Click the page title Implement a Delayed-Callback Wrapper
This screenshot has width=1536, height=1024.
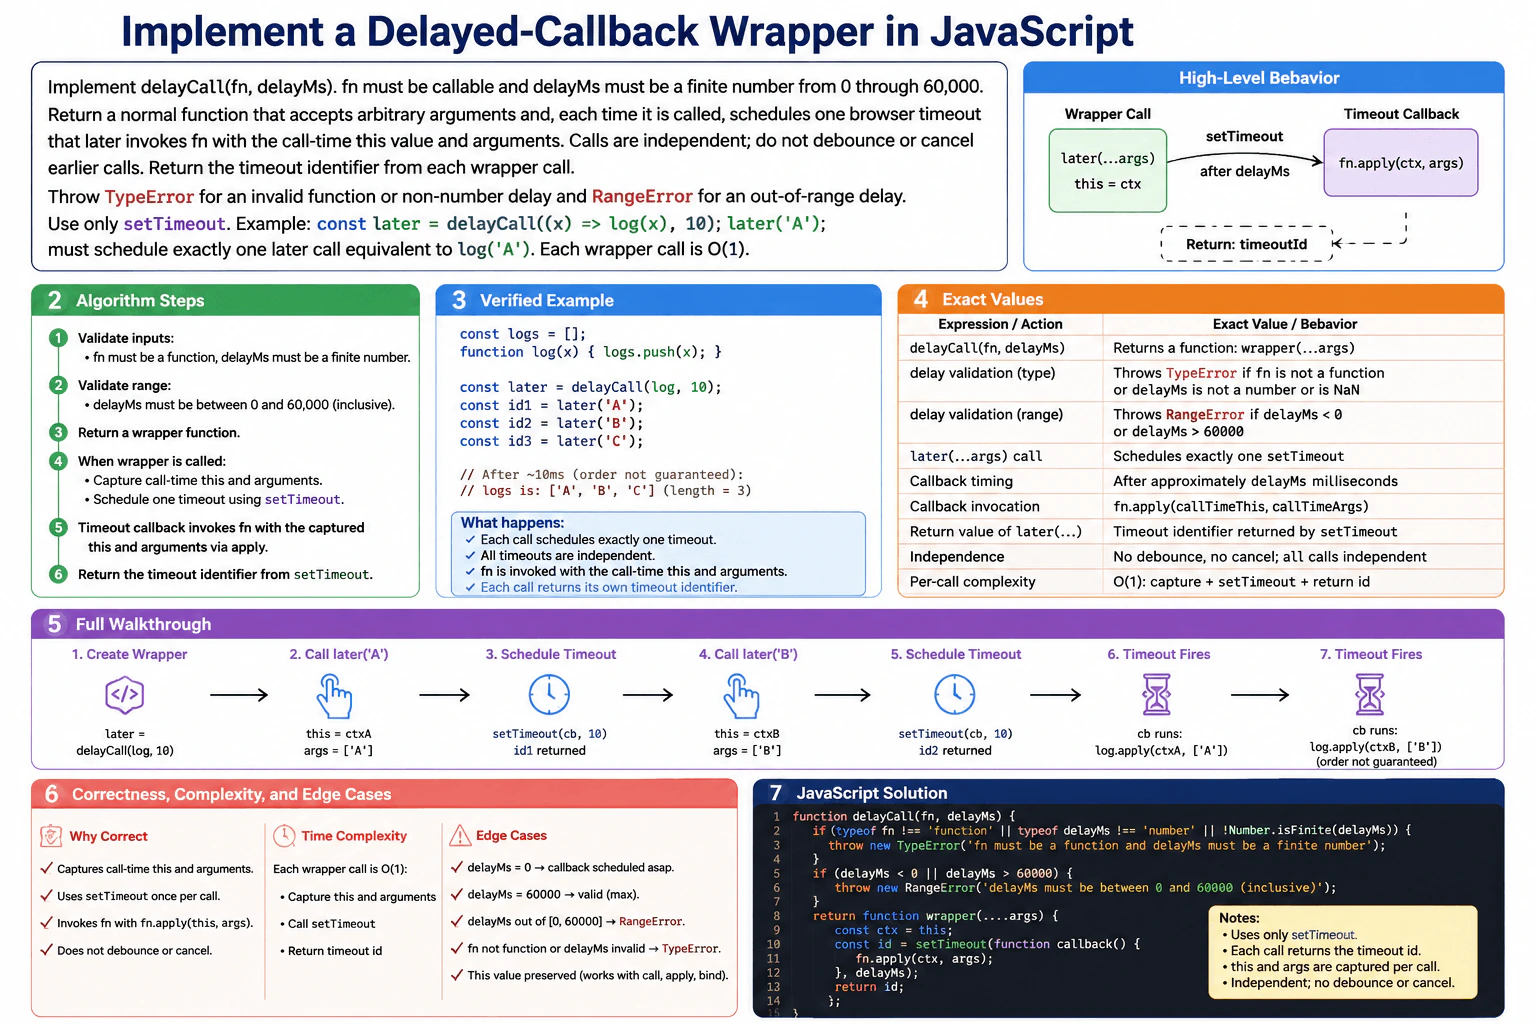click(627, 32)
